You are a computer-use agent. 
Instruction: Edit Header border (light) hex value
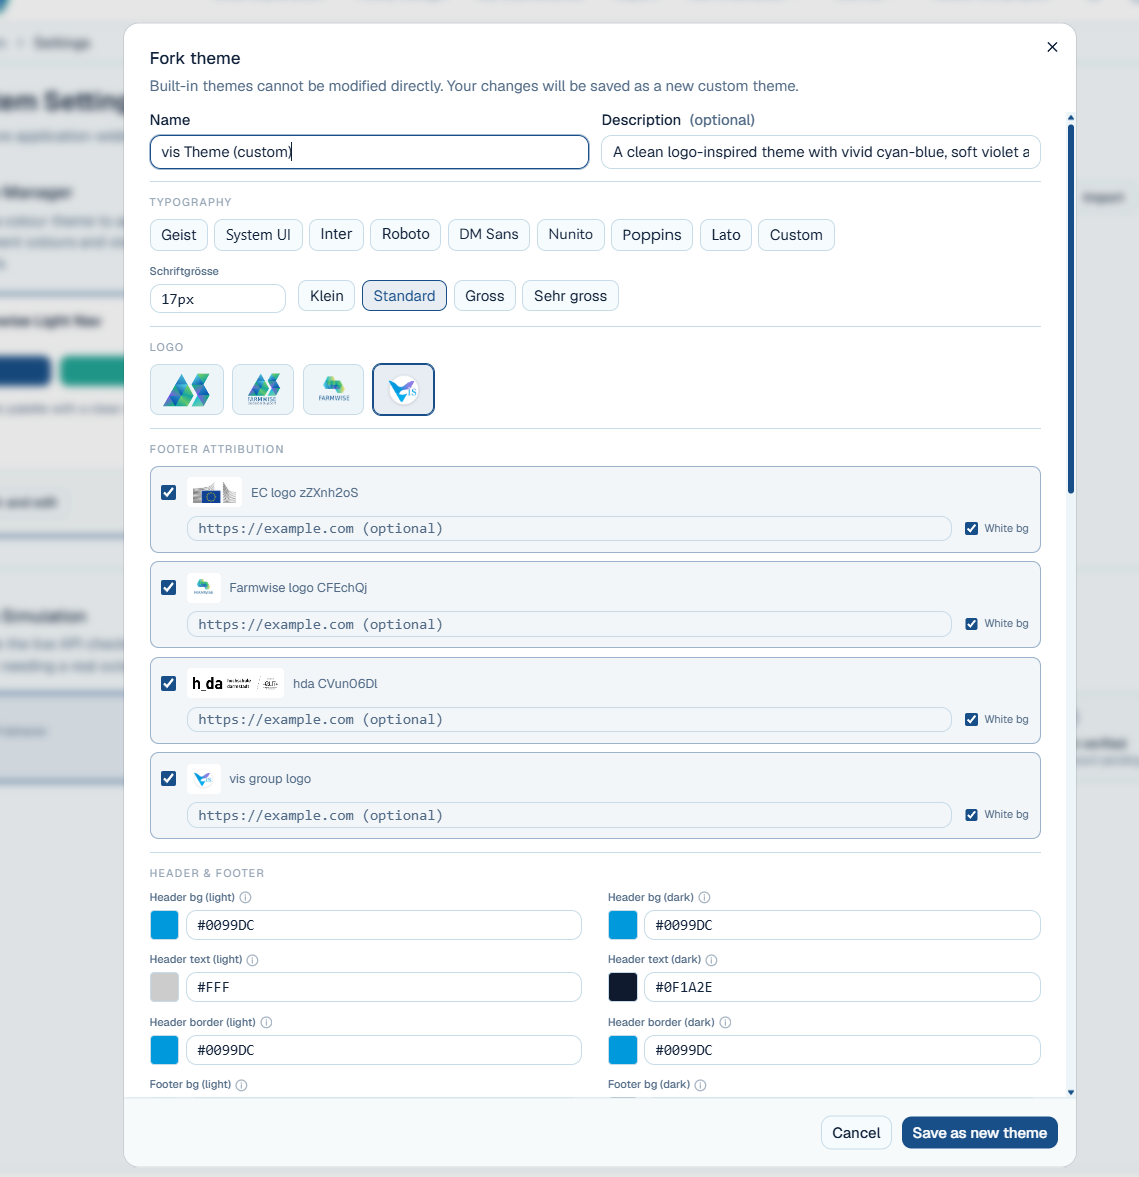(384, 1050)
